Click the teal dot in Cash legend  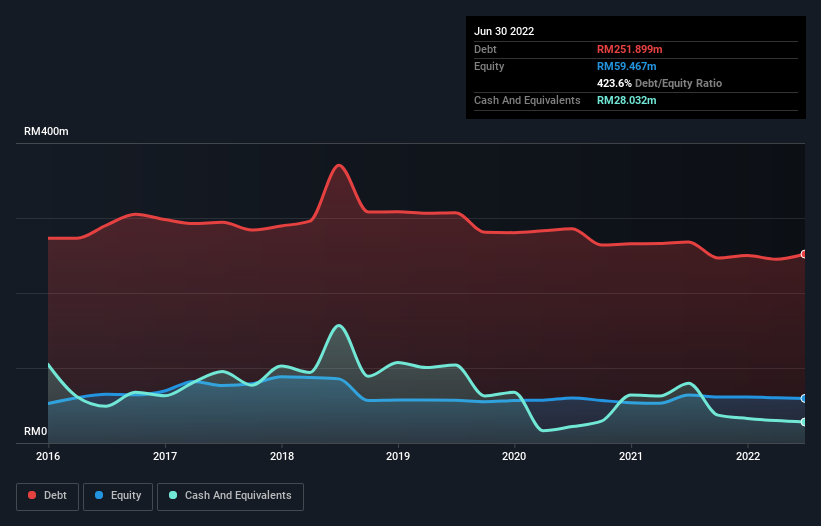pos(173,495)
